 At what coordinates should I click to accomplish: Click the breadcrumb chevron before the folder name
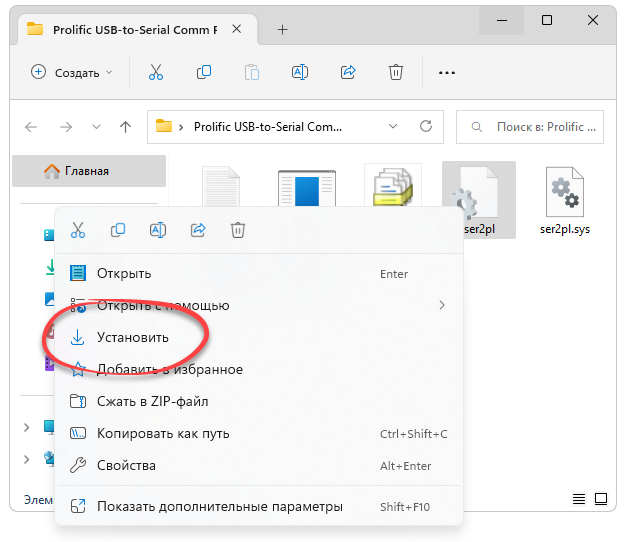[x=181, y=127]
